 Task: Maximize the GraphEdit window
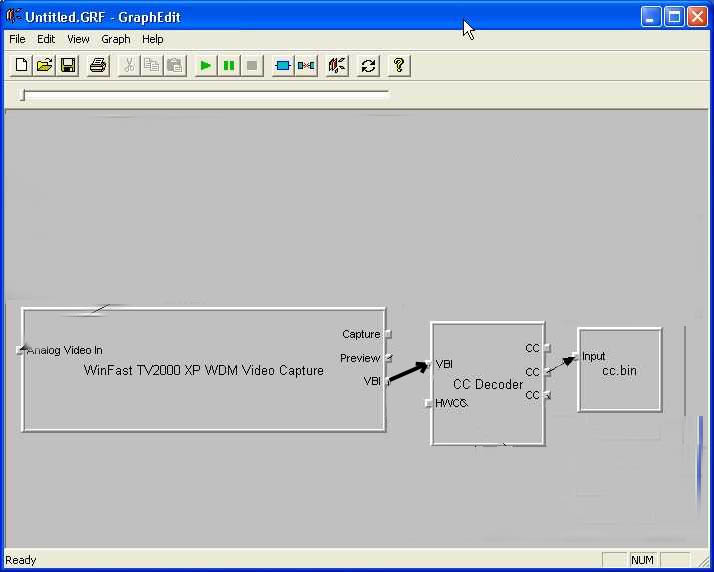(x=674, y=17)
